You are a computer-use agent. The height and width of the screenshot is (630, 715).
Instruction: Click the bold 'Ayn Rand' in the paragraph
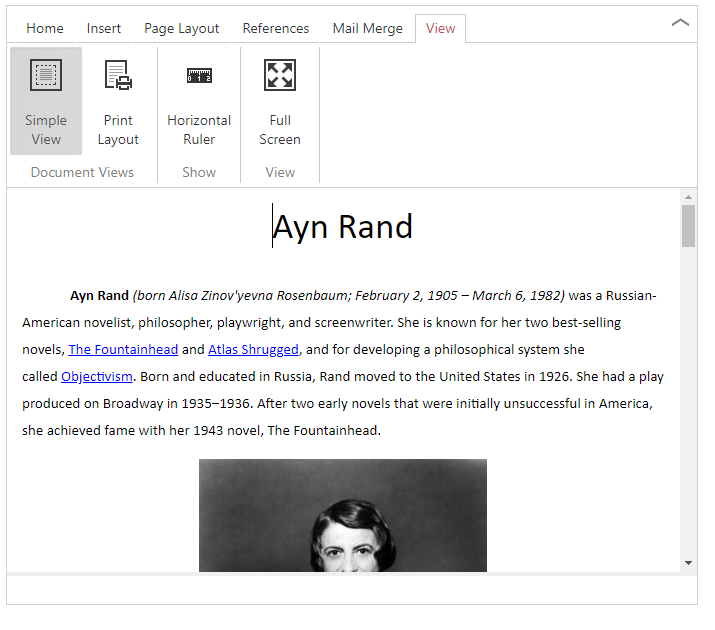(x=99, y=296)
